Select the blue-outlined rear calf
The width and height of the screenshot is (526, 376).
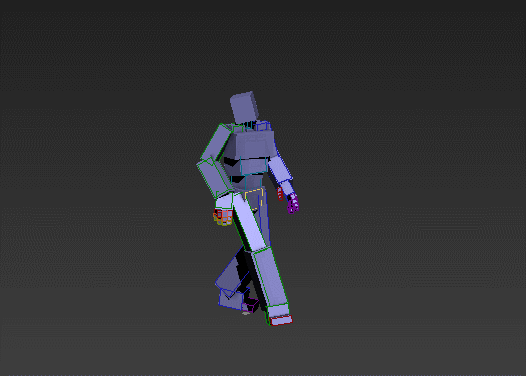[x=231, y=274]
